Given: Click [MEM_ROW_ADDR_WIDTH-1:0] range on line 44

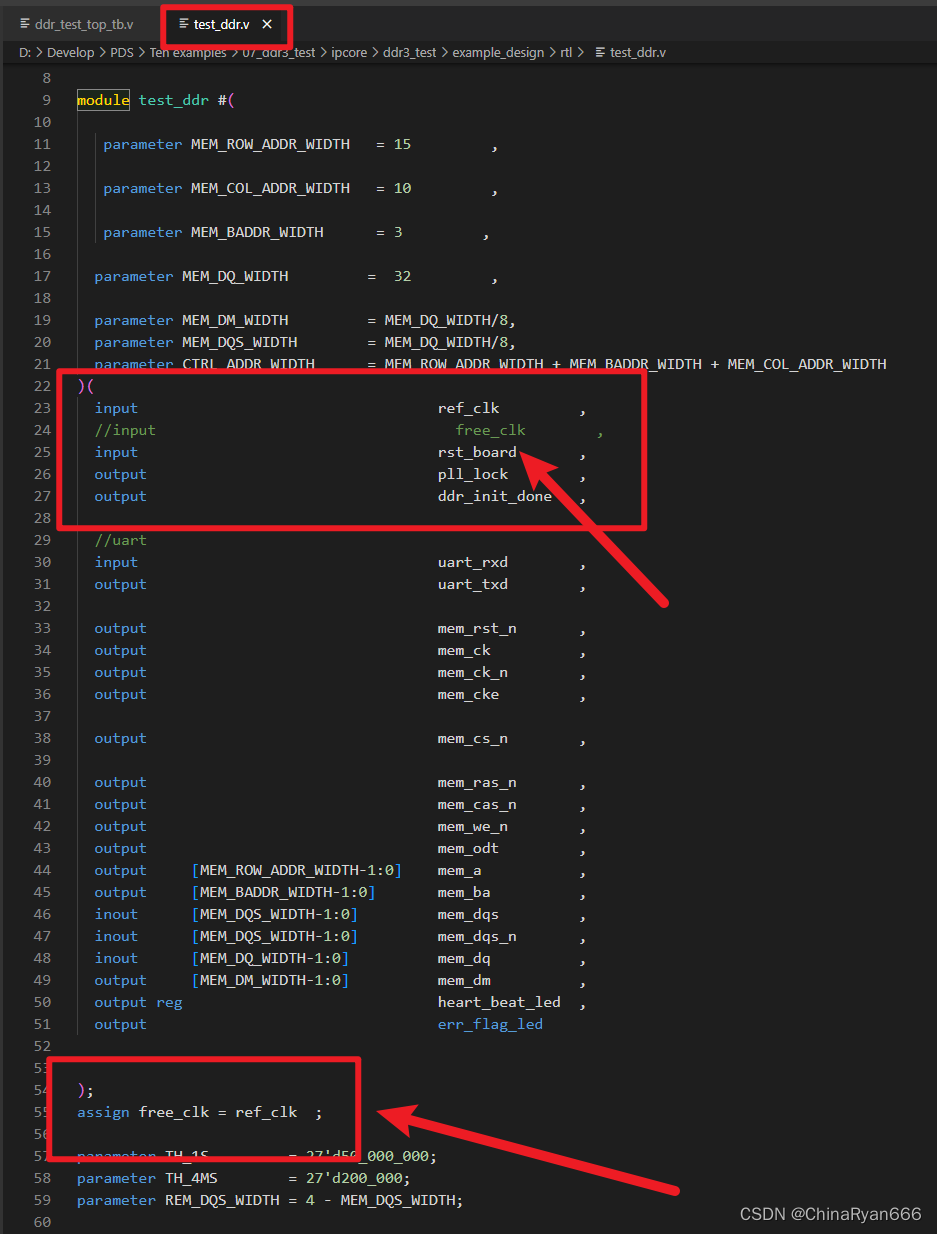Looking at the screenshot, I should point(297,870).
